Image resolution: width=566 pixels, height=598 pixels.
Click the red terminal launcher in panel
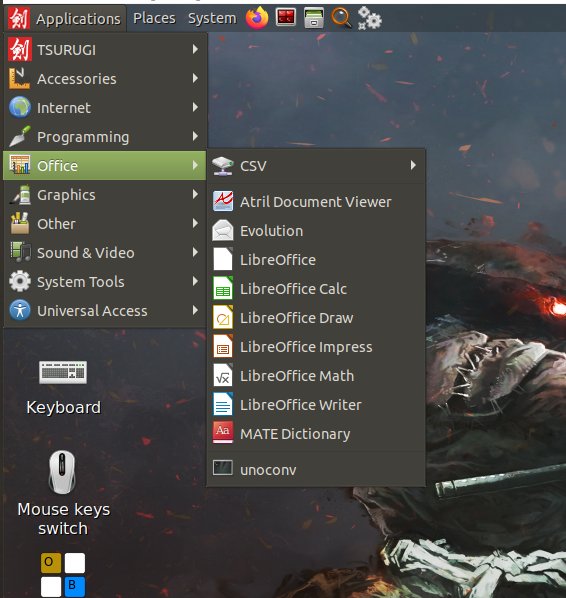click(x=286, y=18)
